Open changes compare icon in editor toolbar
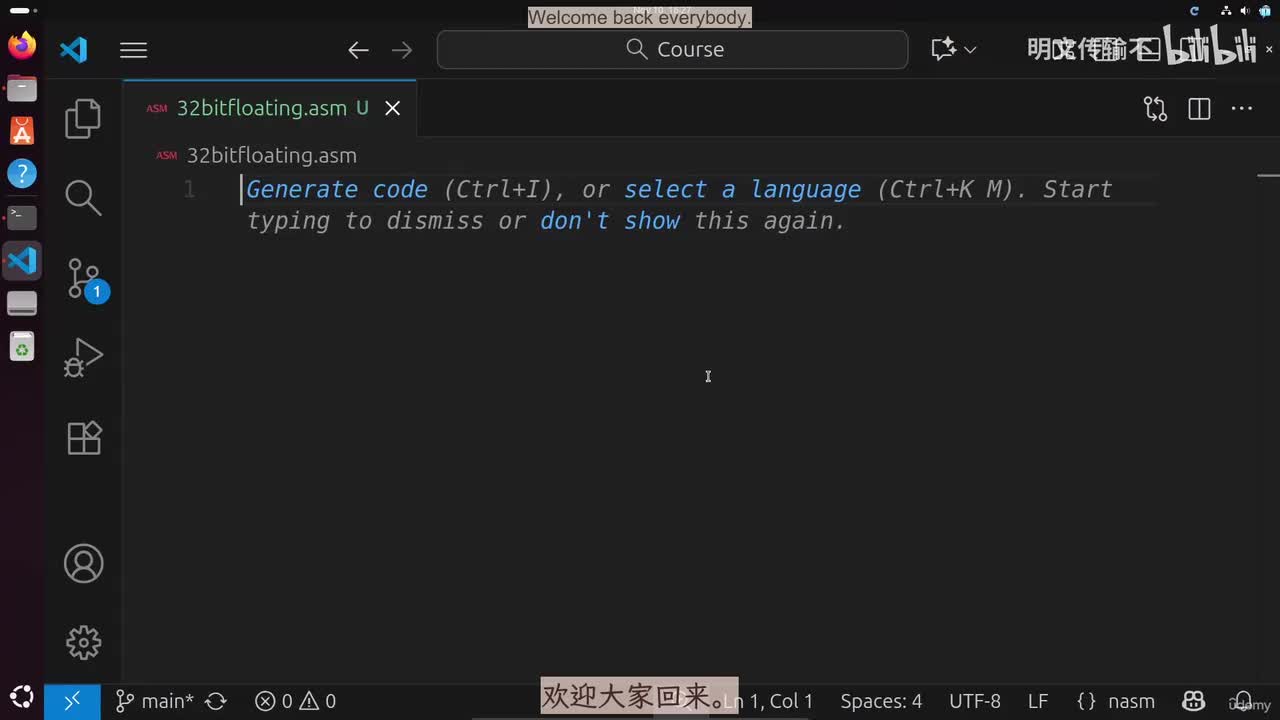 [x=1155, y=109]
